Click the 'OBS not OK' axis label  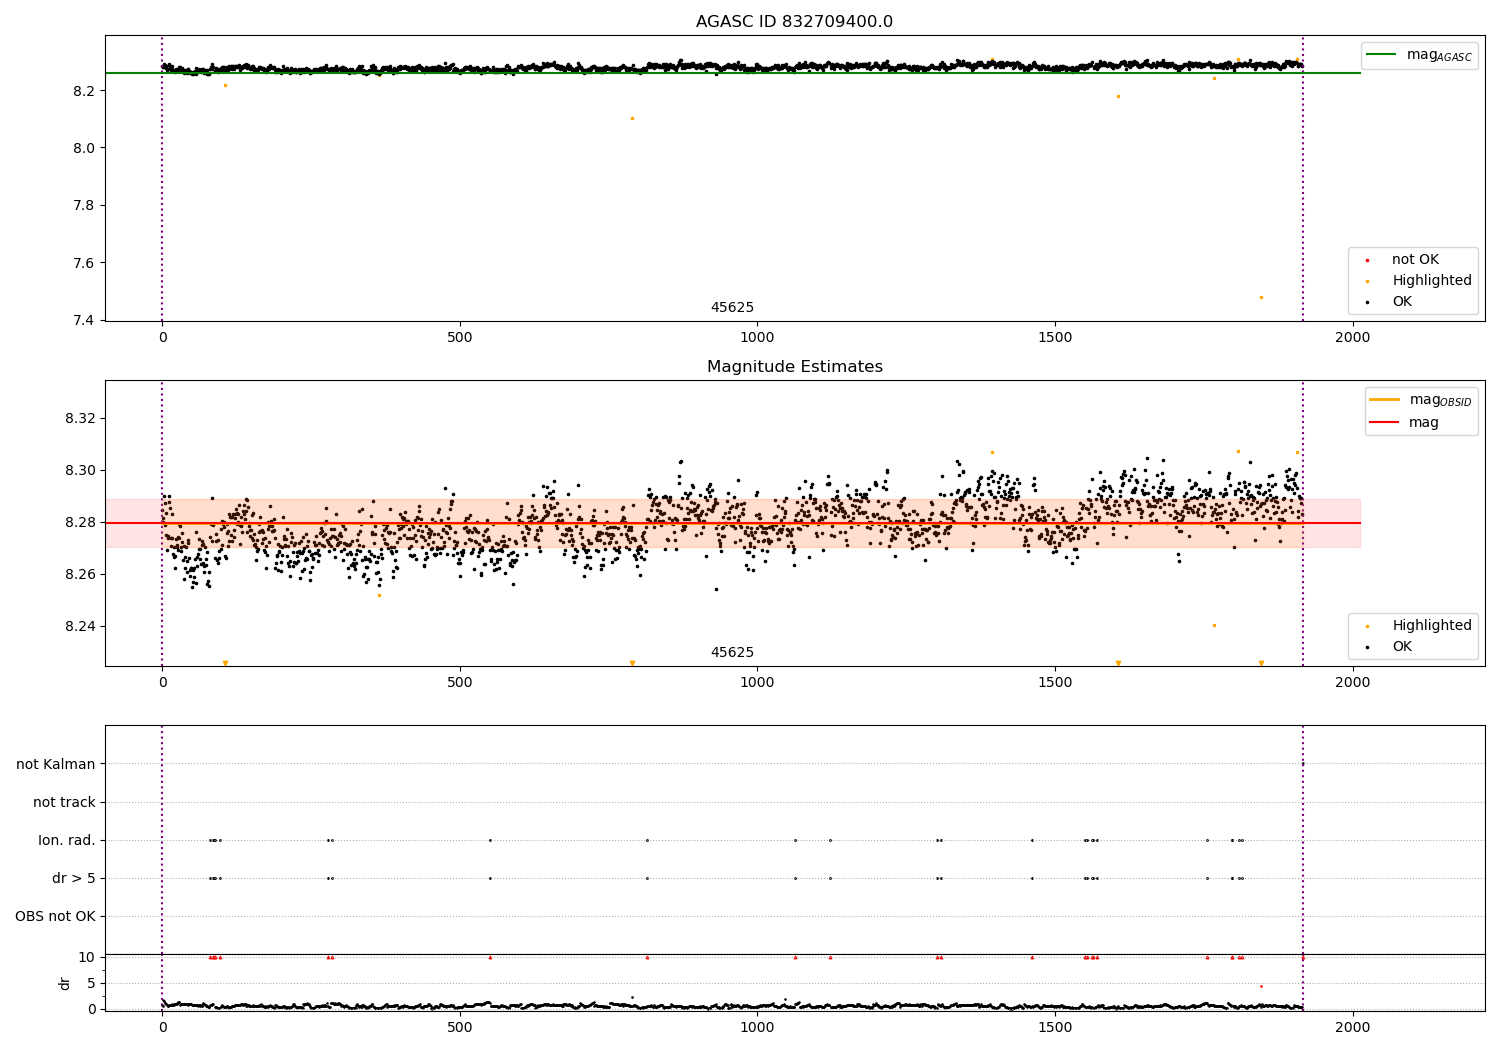click(55, 917)
